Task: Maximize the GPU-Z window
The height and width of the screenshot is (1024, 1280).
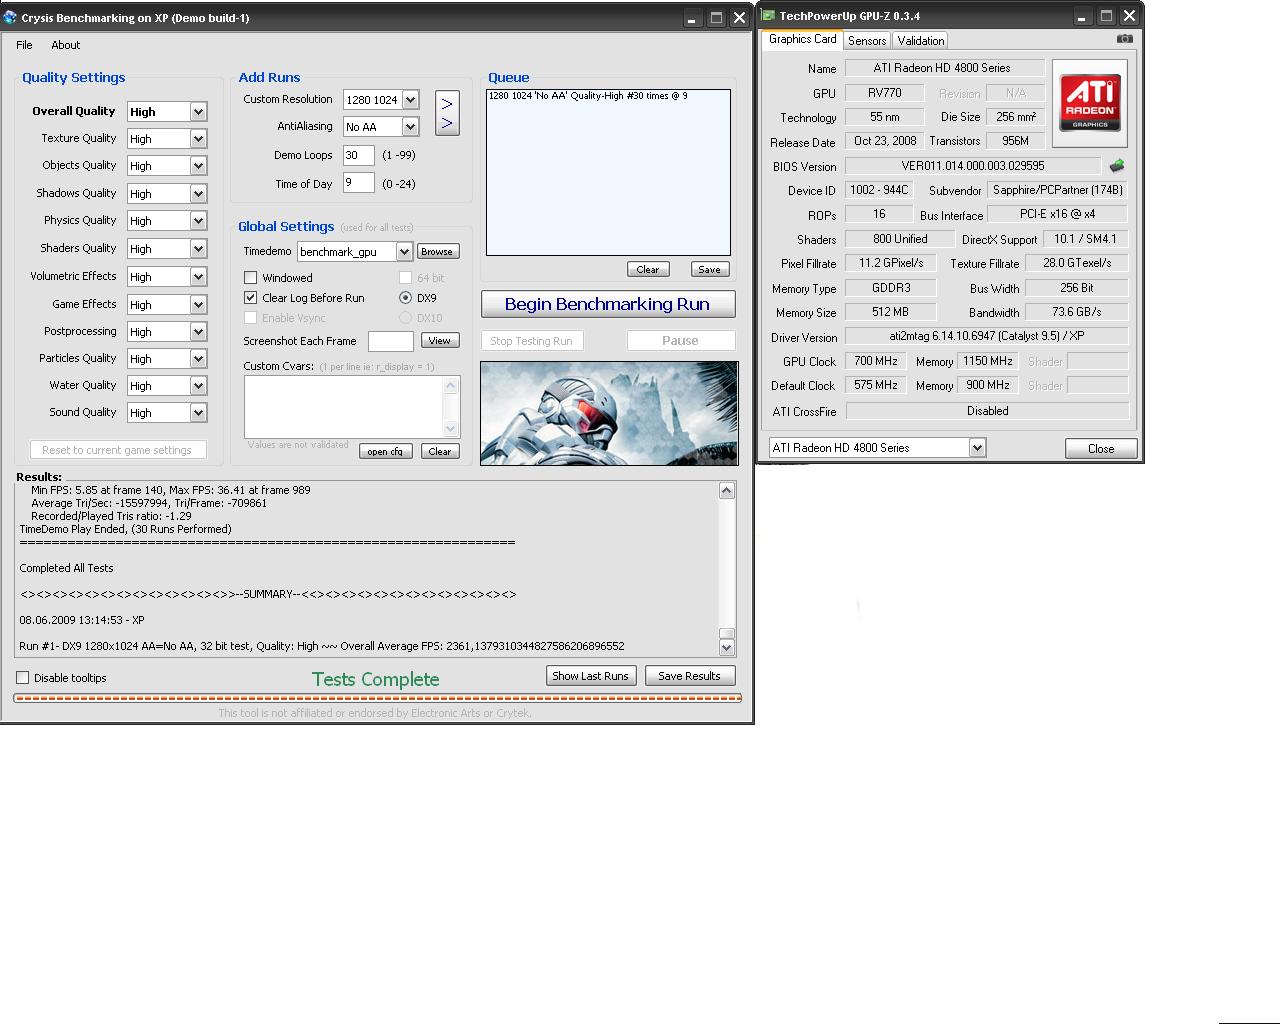Action: (1106, 16)
